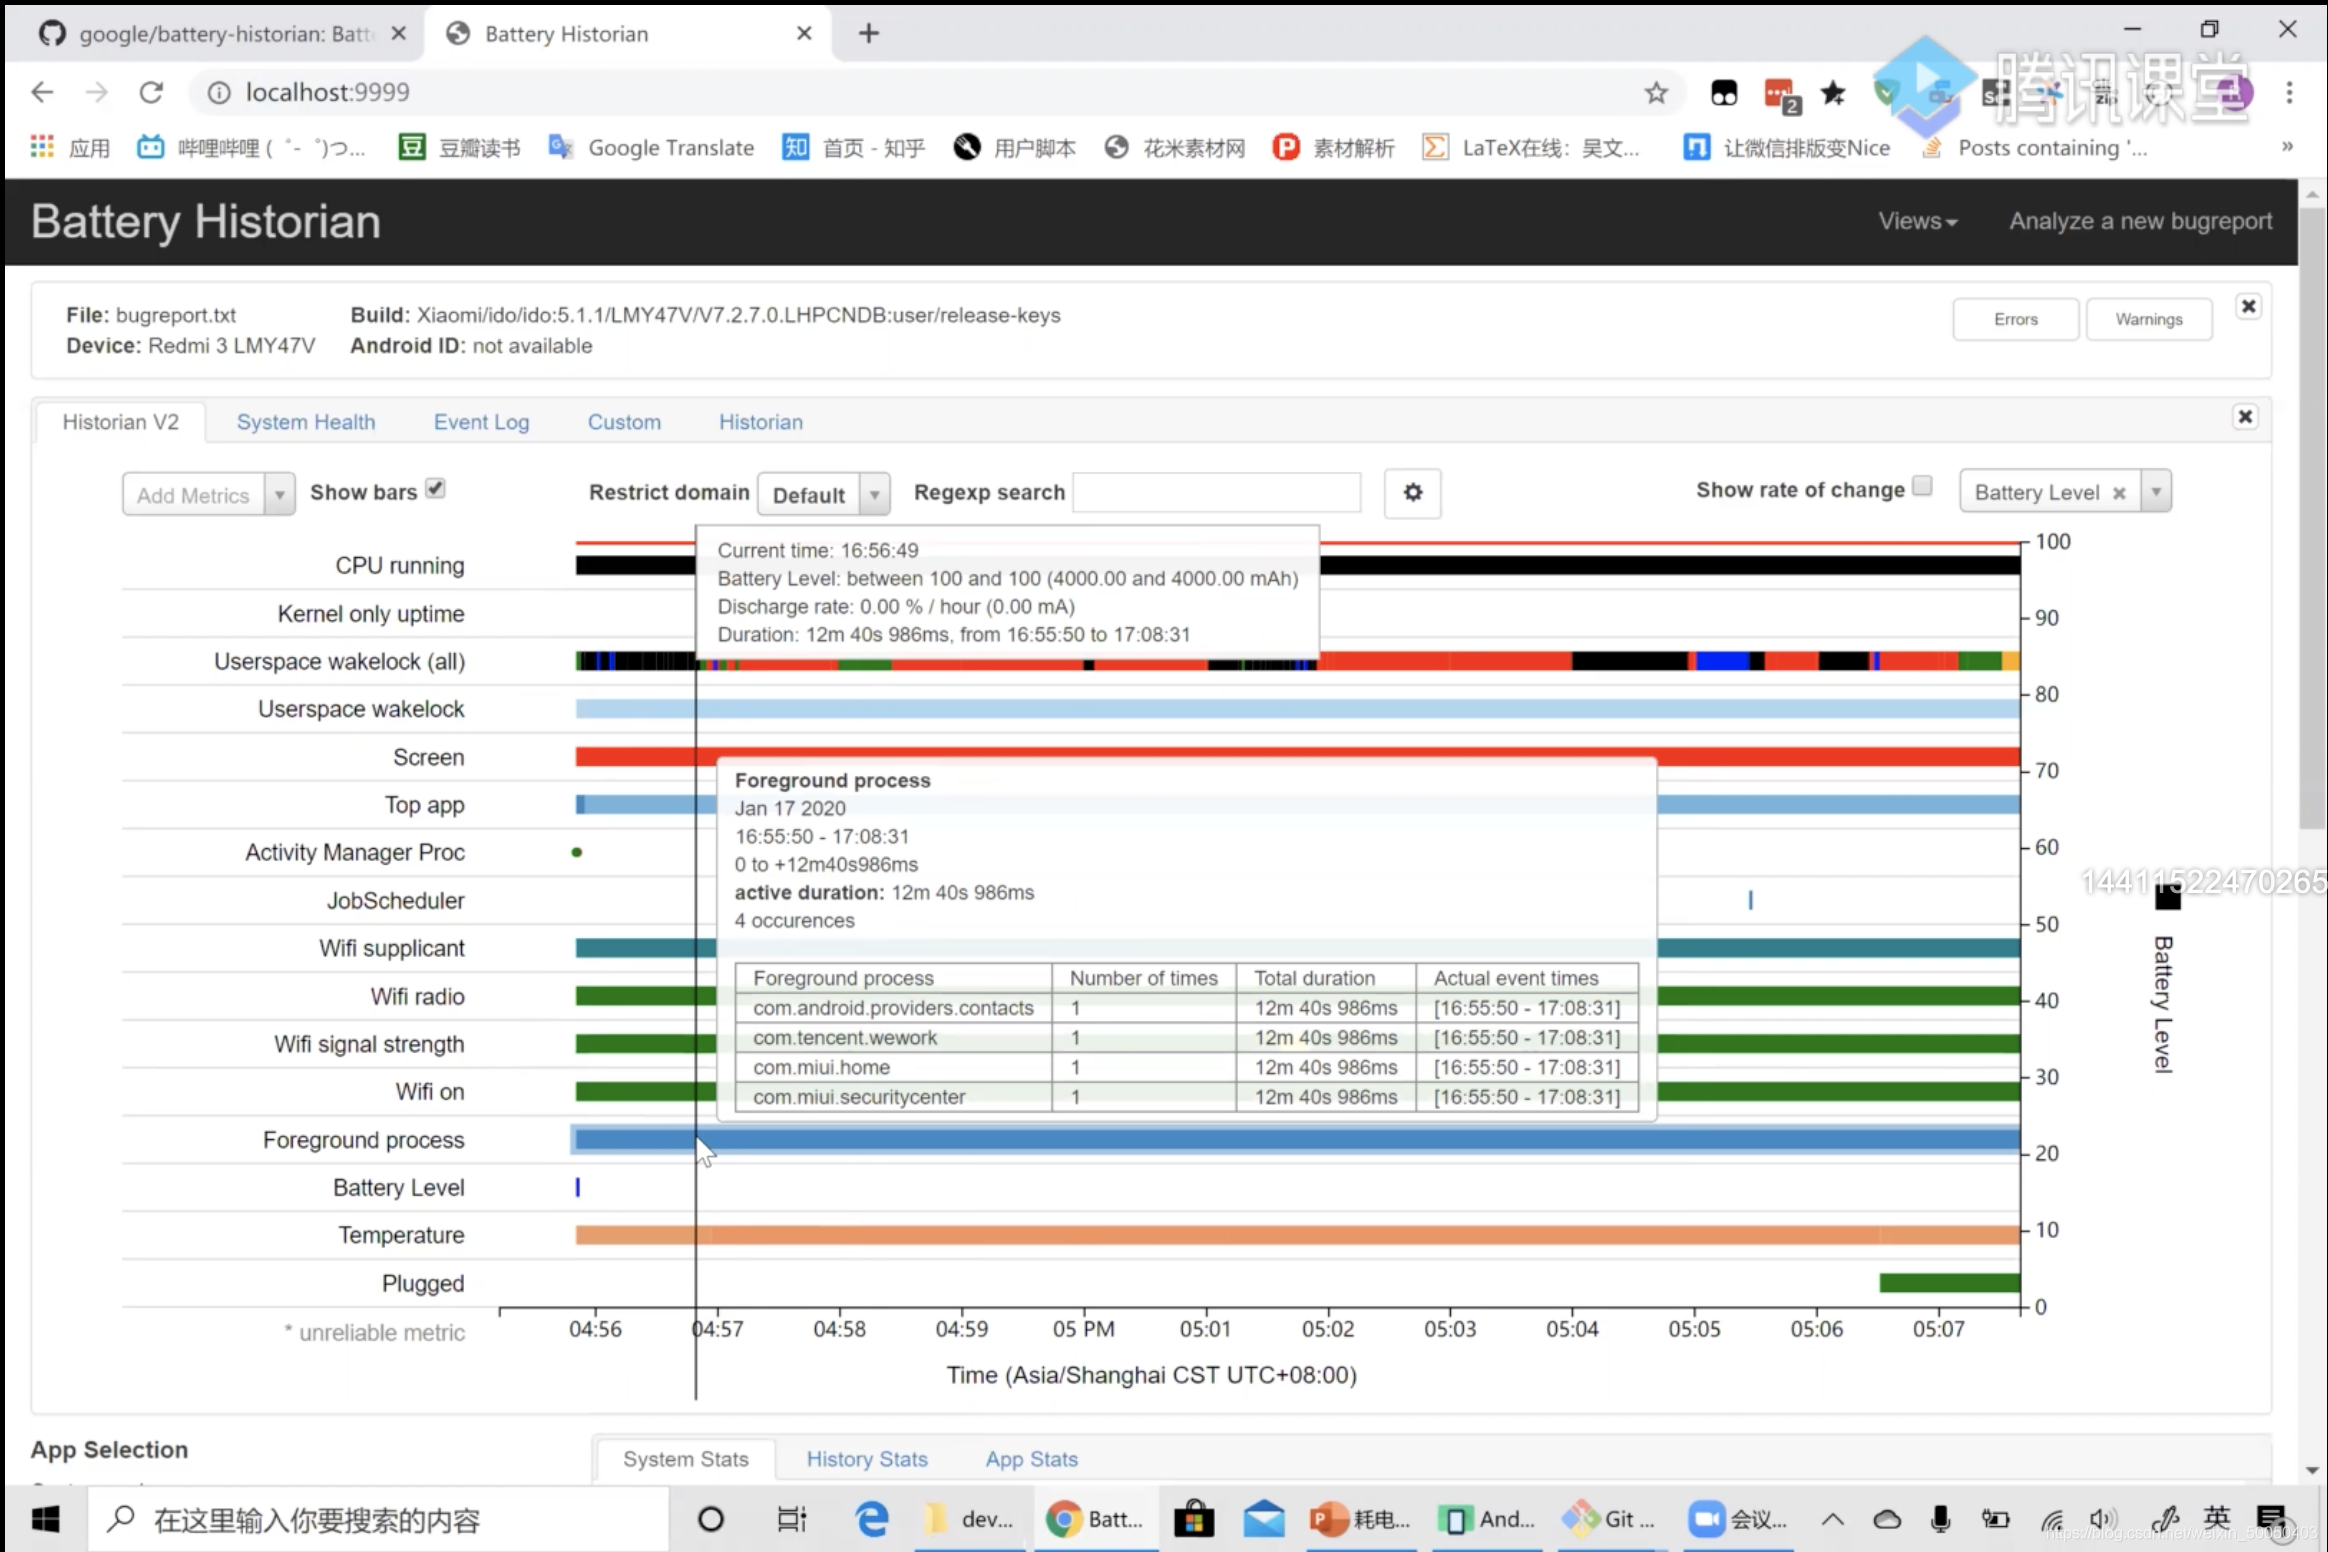
Task: Close the Historian V2 chart panel
Action: pyautogui.click(x=2245, y=417)
